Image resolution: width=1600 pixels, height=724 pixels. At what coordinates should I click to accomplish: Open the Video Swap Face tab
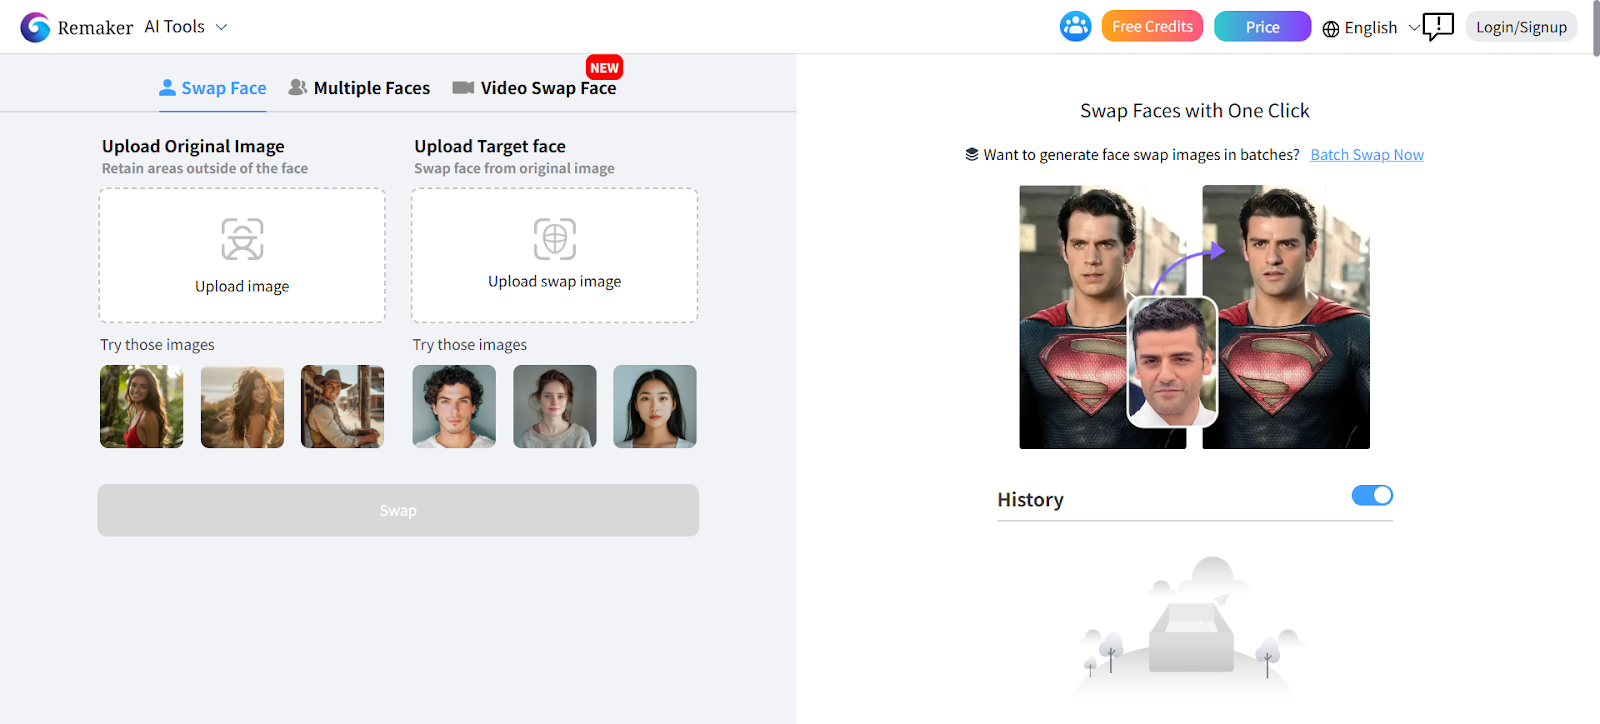click(534, 88)
